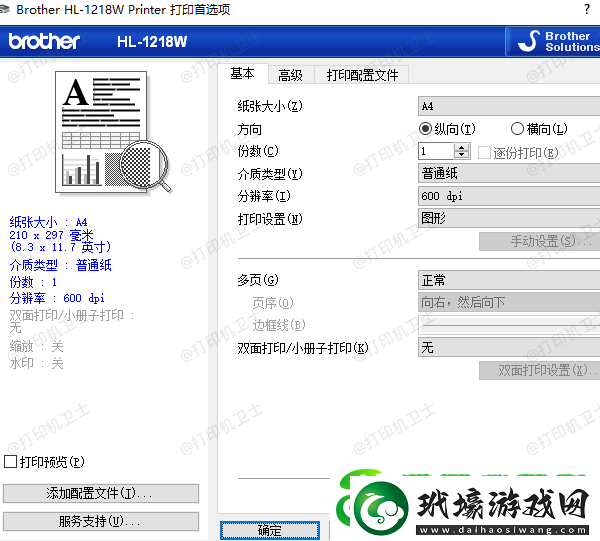Enable 逐份打印 collate checkbox
Image resolution: width=600 pixels, height=541 pixels.
coord(484,152)
